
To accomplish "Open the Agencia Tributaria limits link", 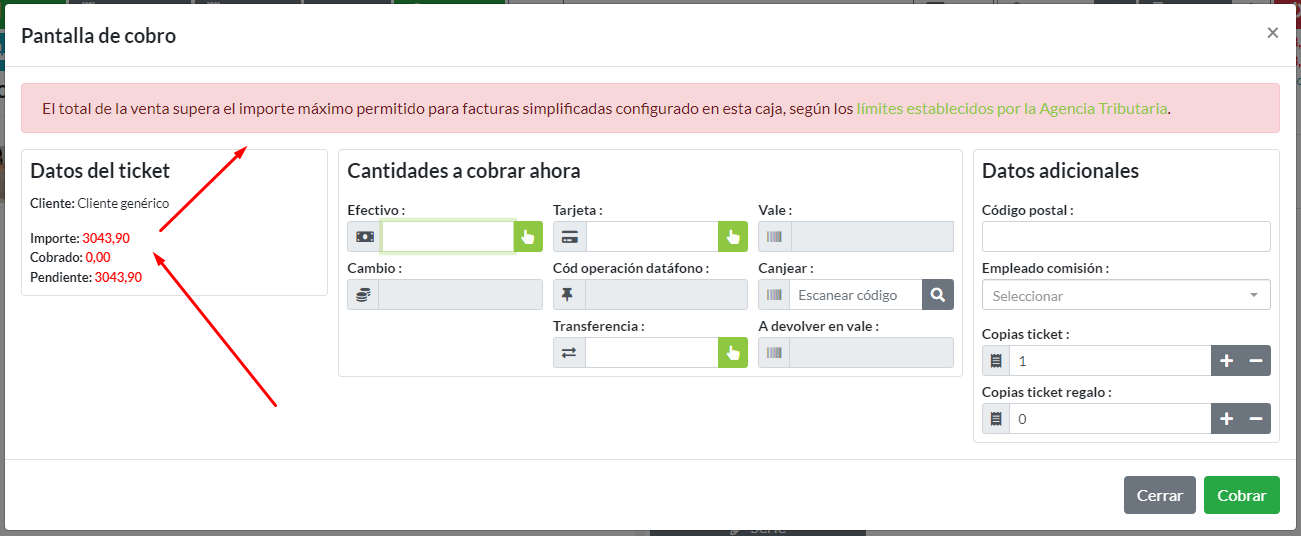I will pyautogui.click(x=1012, y=108).
